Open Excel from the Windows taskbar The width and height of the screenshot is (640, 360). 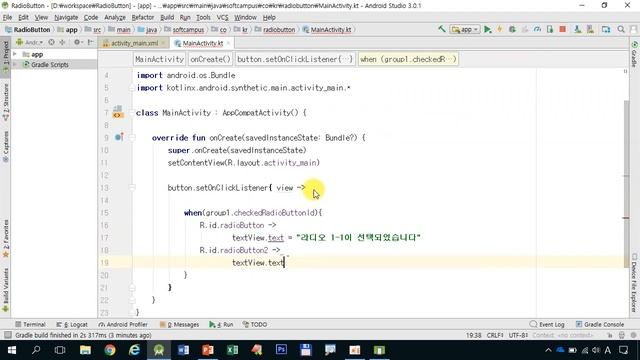click(x=232, y=350)
